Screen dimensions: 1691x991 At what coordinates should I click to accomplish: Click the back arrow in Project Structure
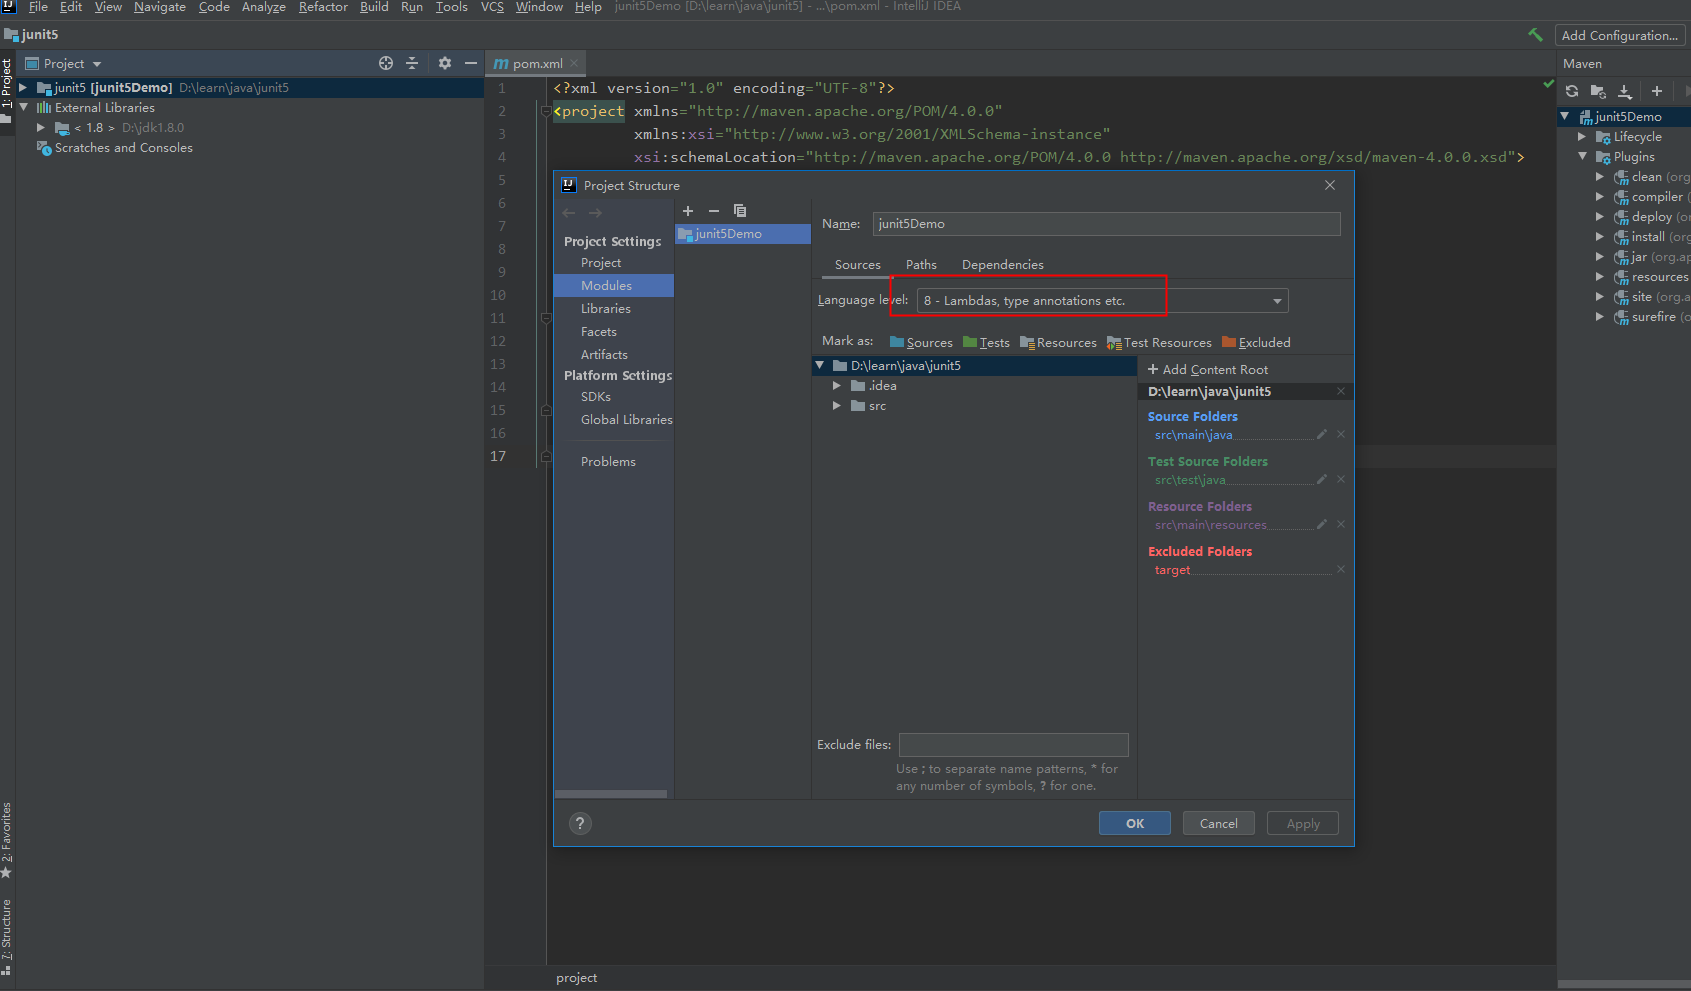569,213
